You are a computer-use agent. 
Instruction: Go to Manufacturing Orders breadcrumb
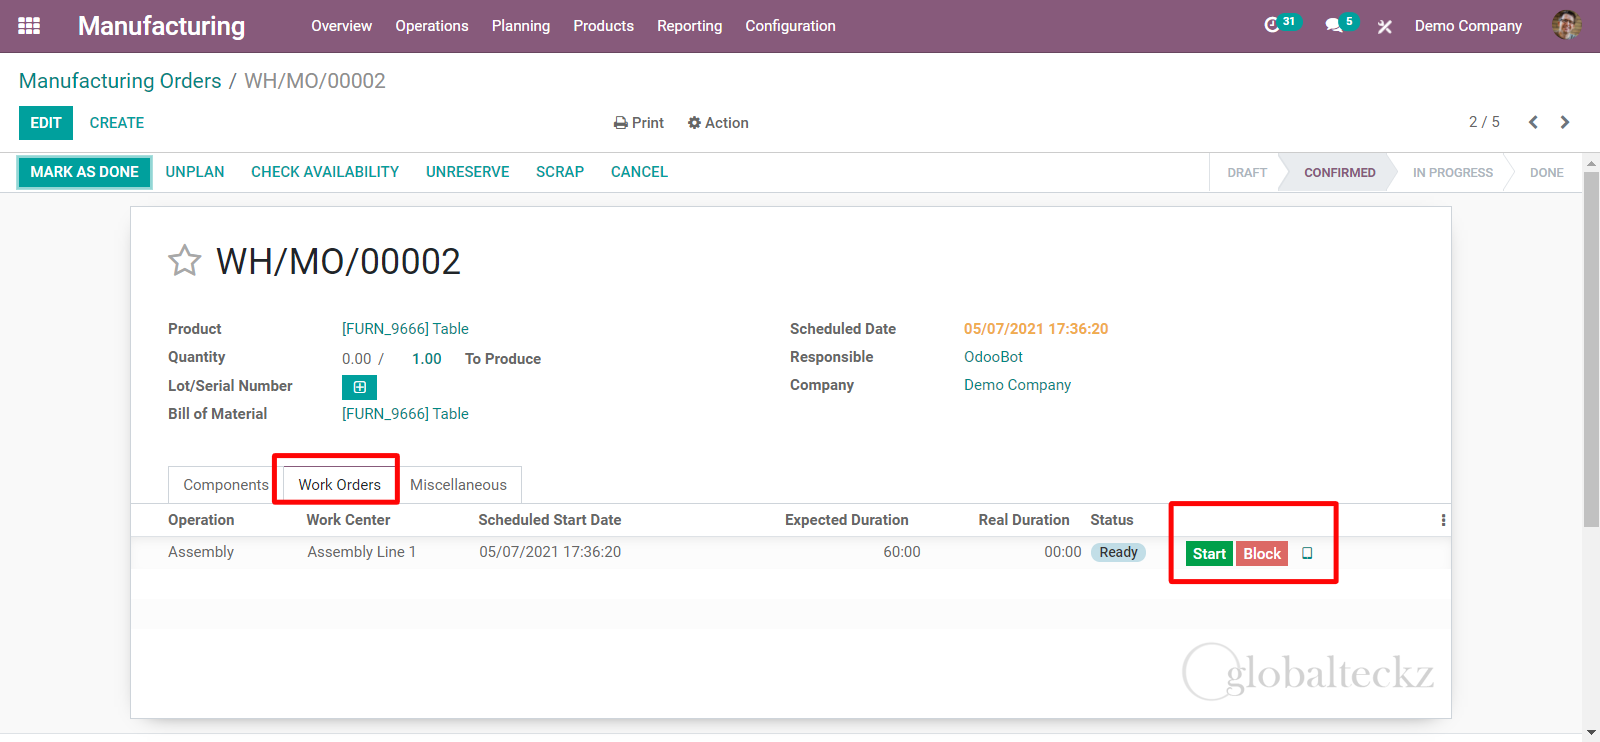pyautogui.click(x=120, y=81)
